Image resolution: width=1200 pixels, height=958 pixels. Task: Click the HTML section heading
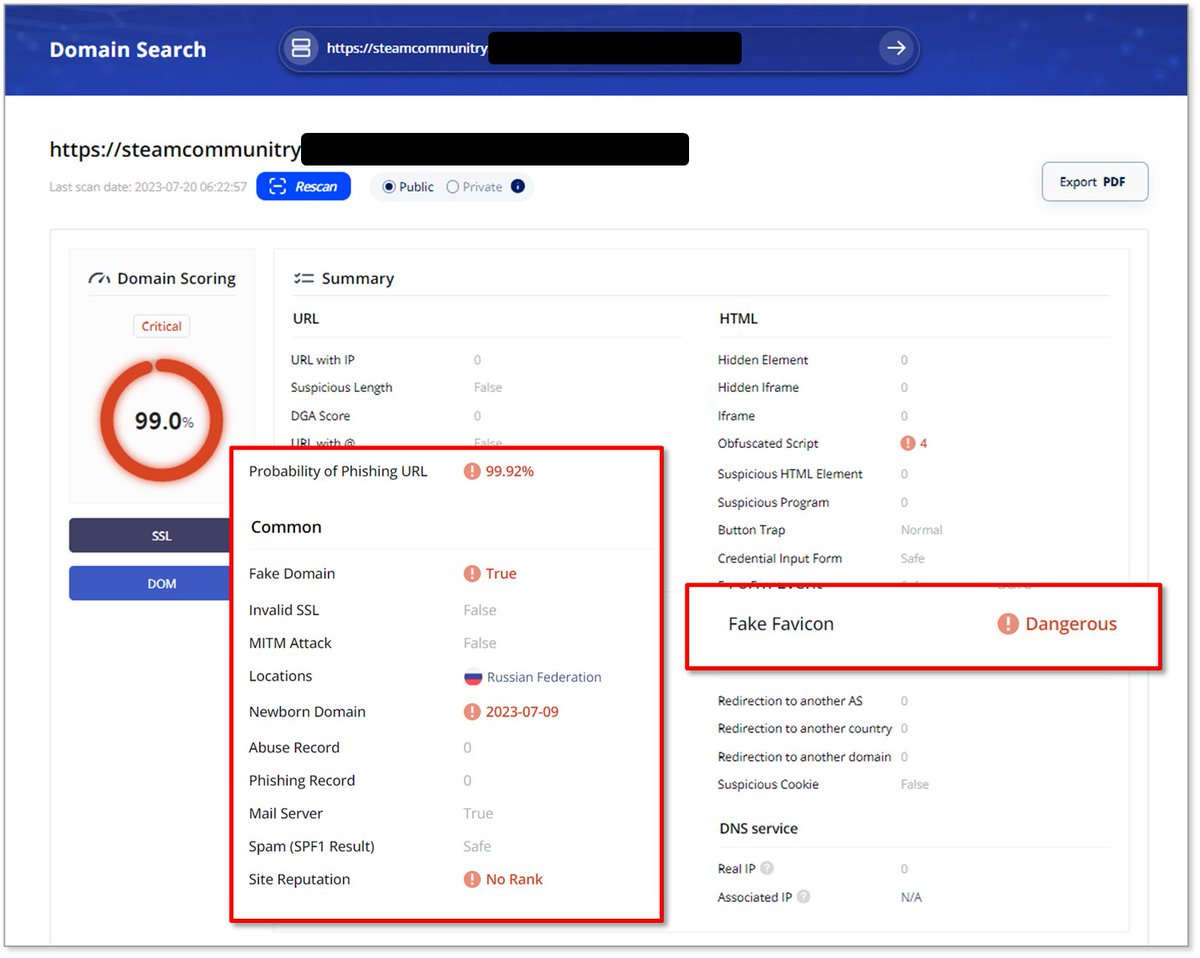tap(739, 319)
